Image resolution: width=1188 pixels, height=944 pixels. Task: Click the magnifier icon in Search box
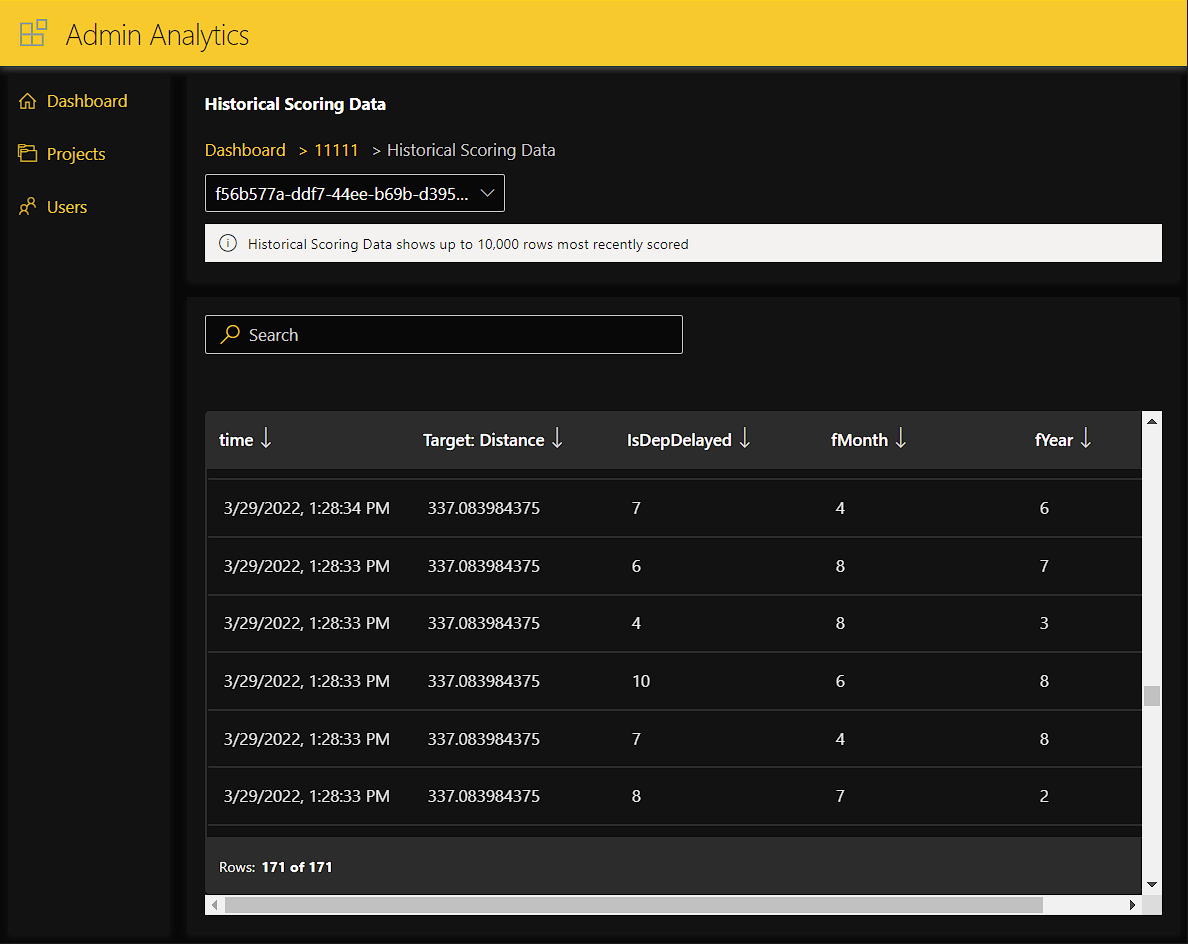click(230, 334)
